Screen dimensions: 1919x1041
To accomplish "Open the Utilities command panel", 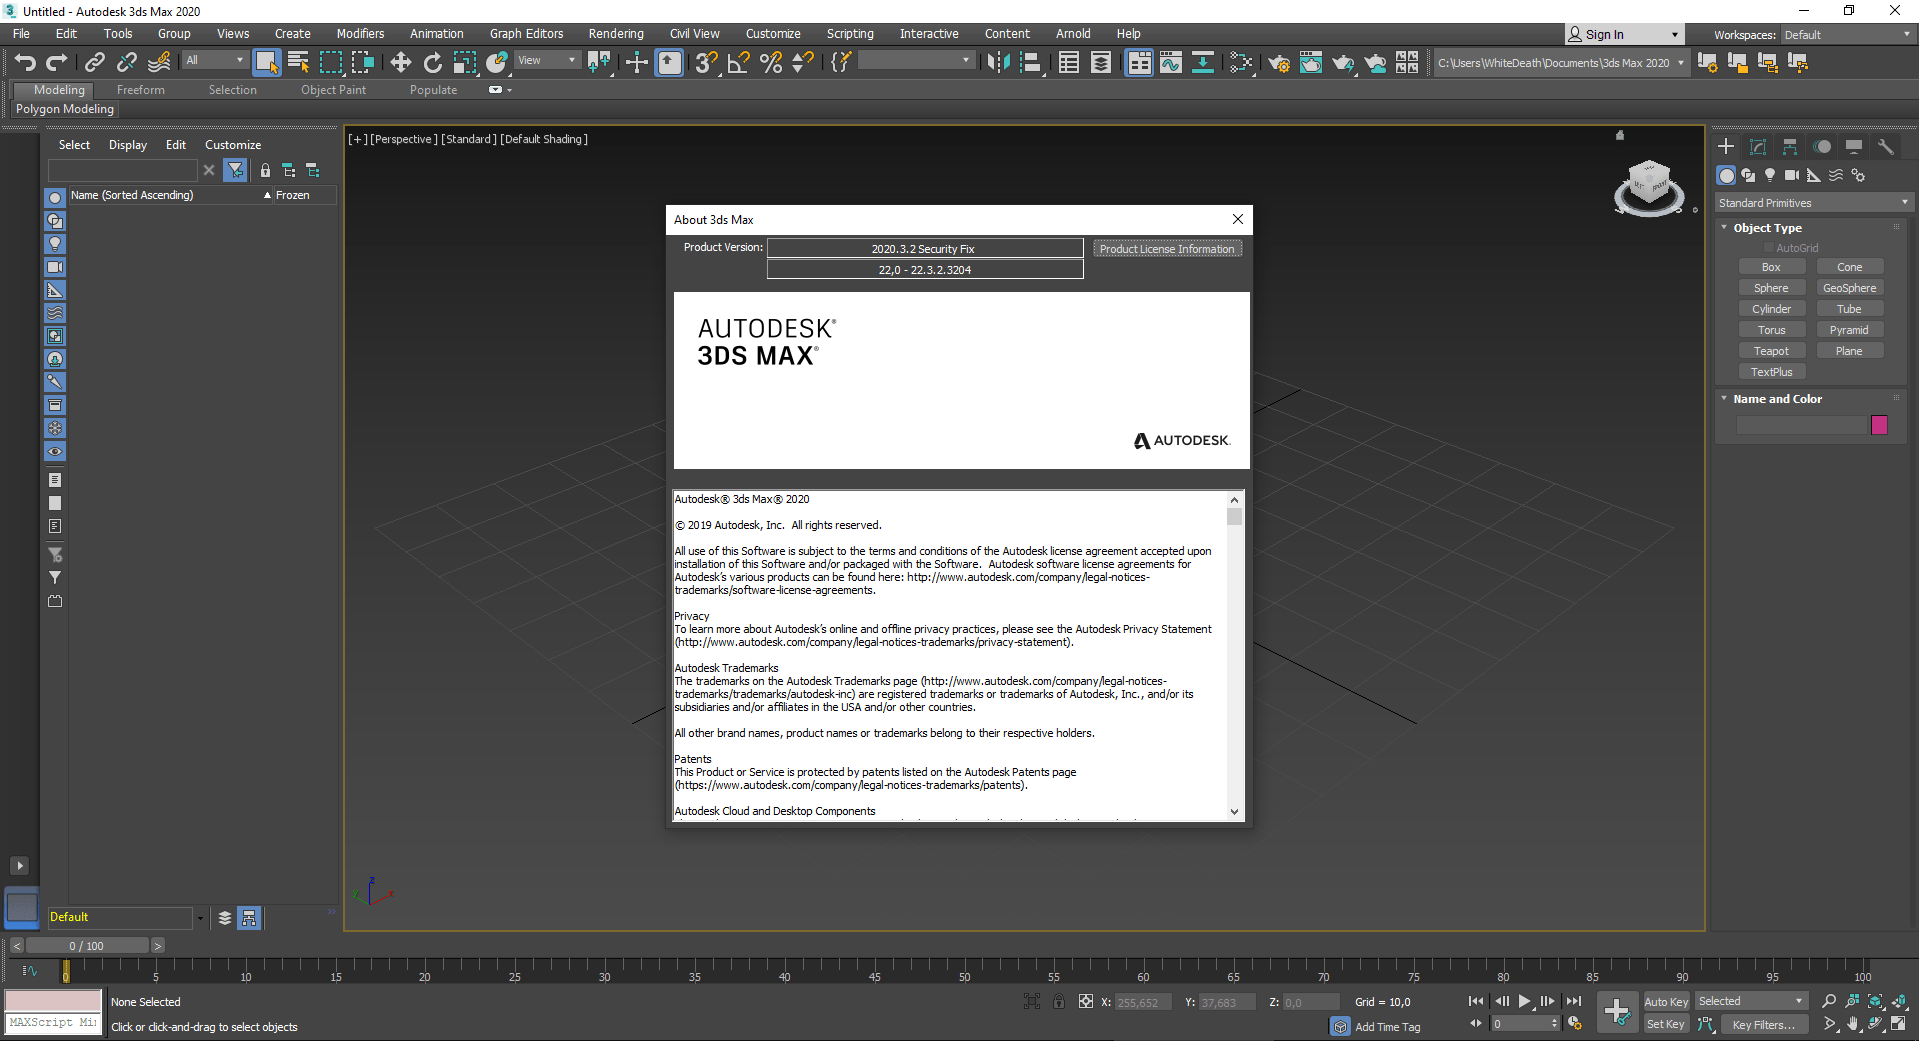I will point(1886,147).
